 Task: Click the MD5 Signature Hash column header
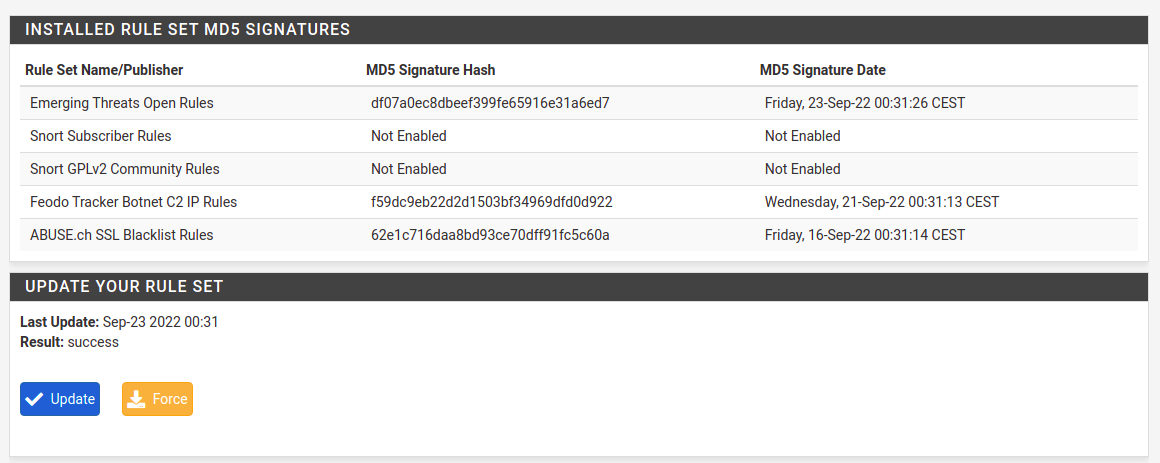tap(431, 70)
